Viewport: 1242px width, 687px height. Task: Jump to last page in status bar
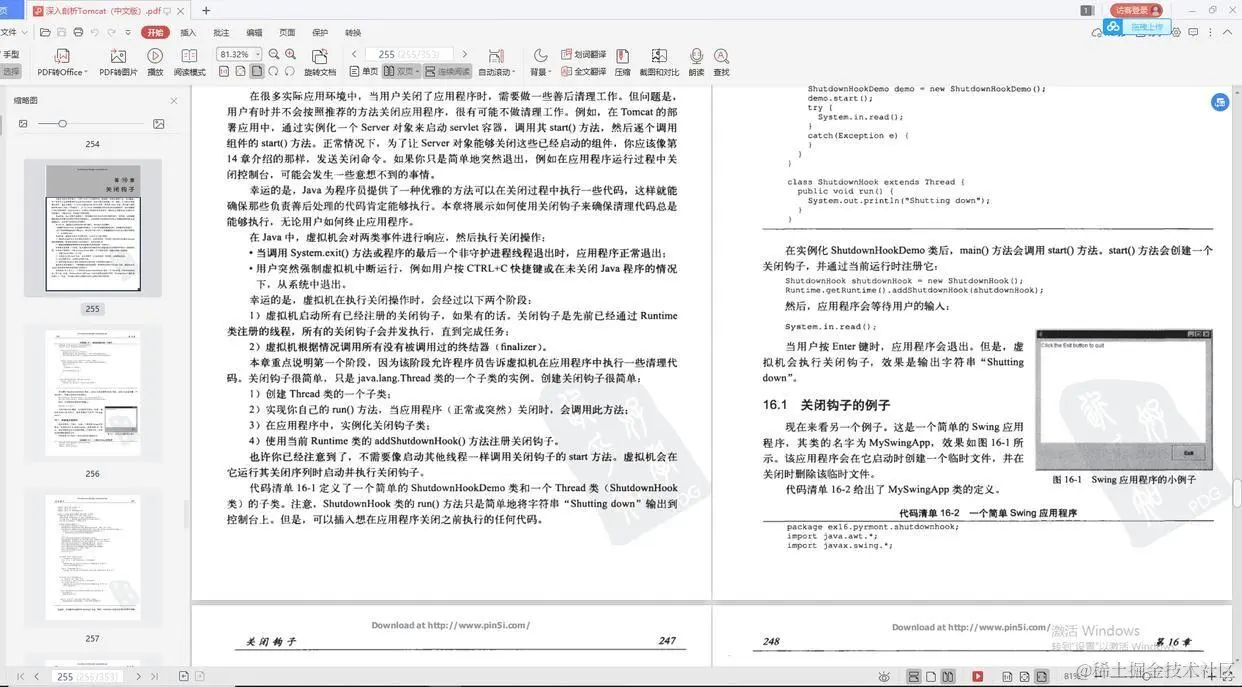click(x=154, y=676)
